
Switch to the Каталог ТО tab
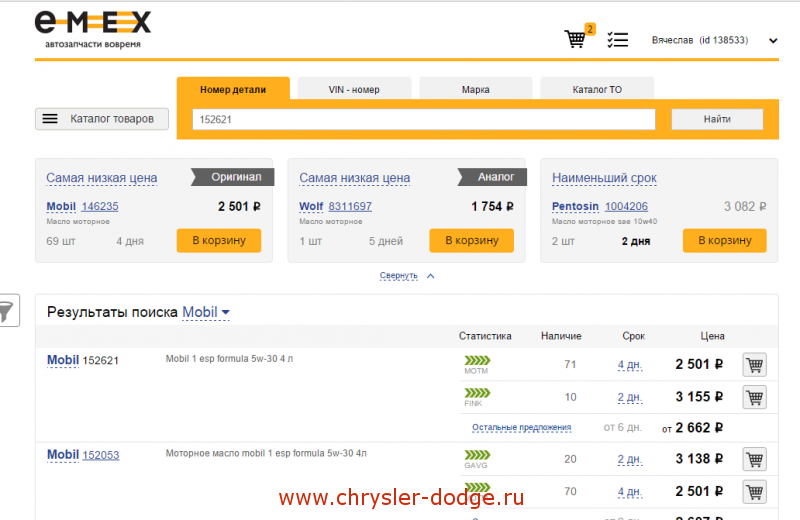(x=597, y=89)
